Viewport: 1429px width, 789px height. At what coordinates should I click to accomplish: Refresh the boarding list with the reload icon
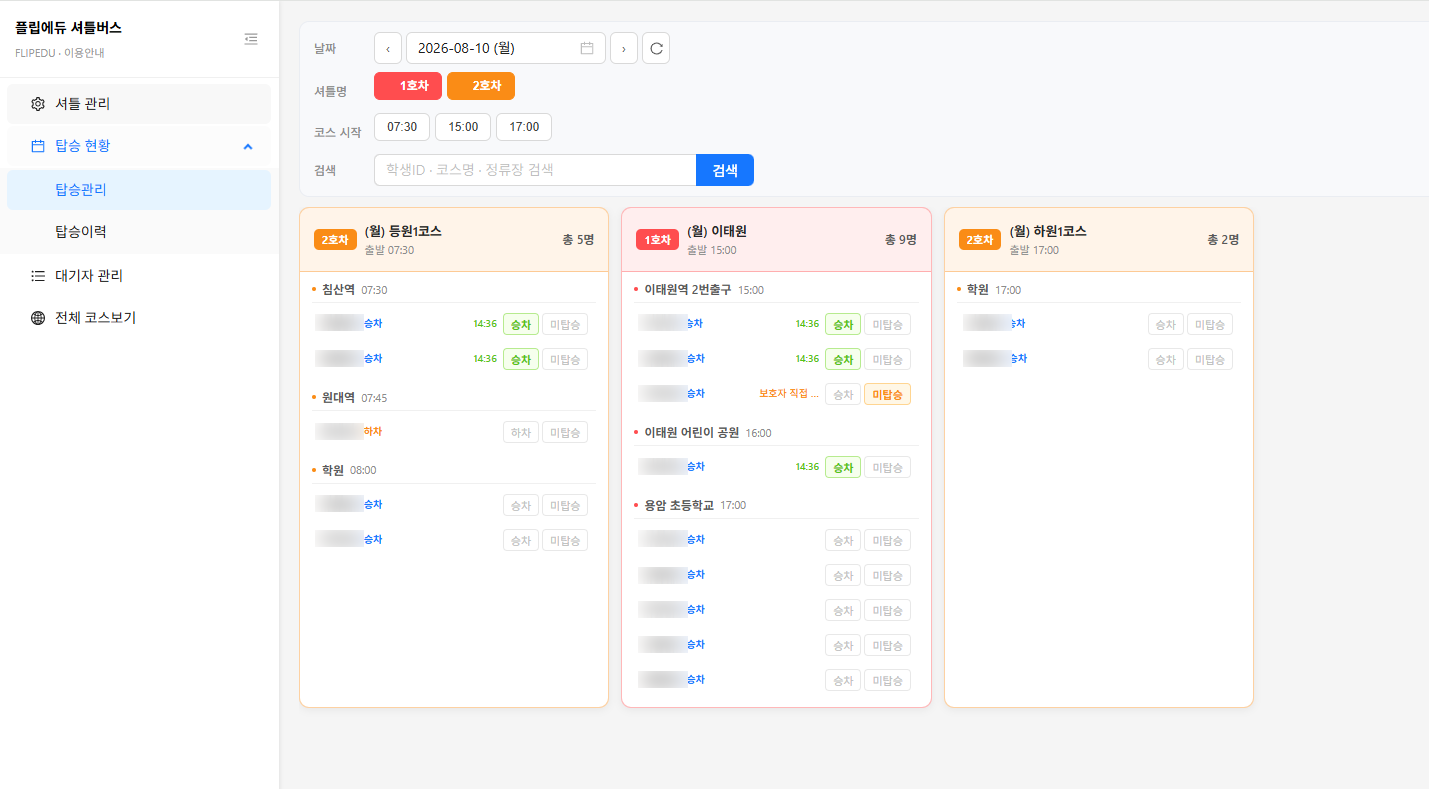pos(656,48)
